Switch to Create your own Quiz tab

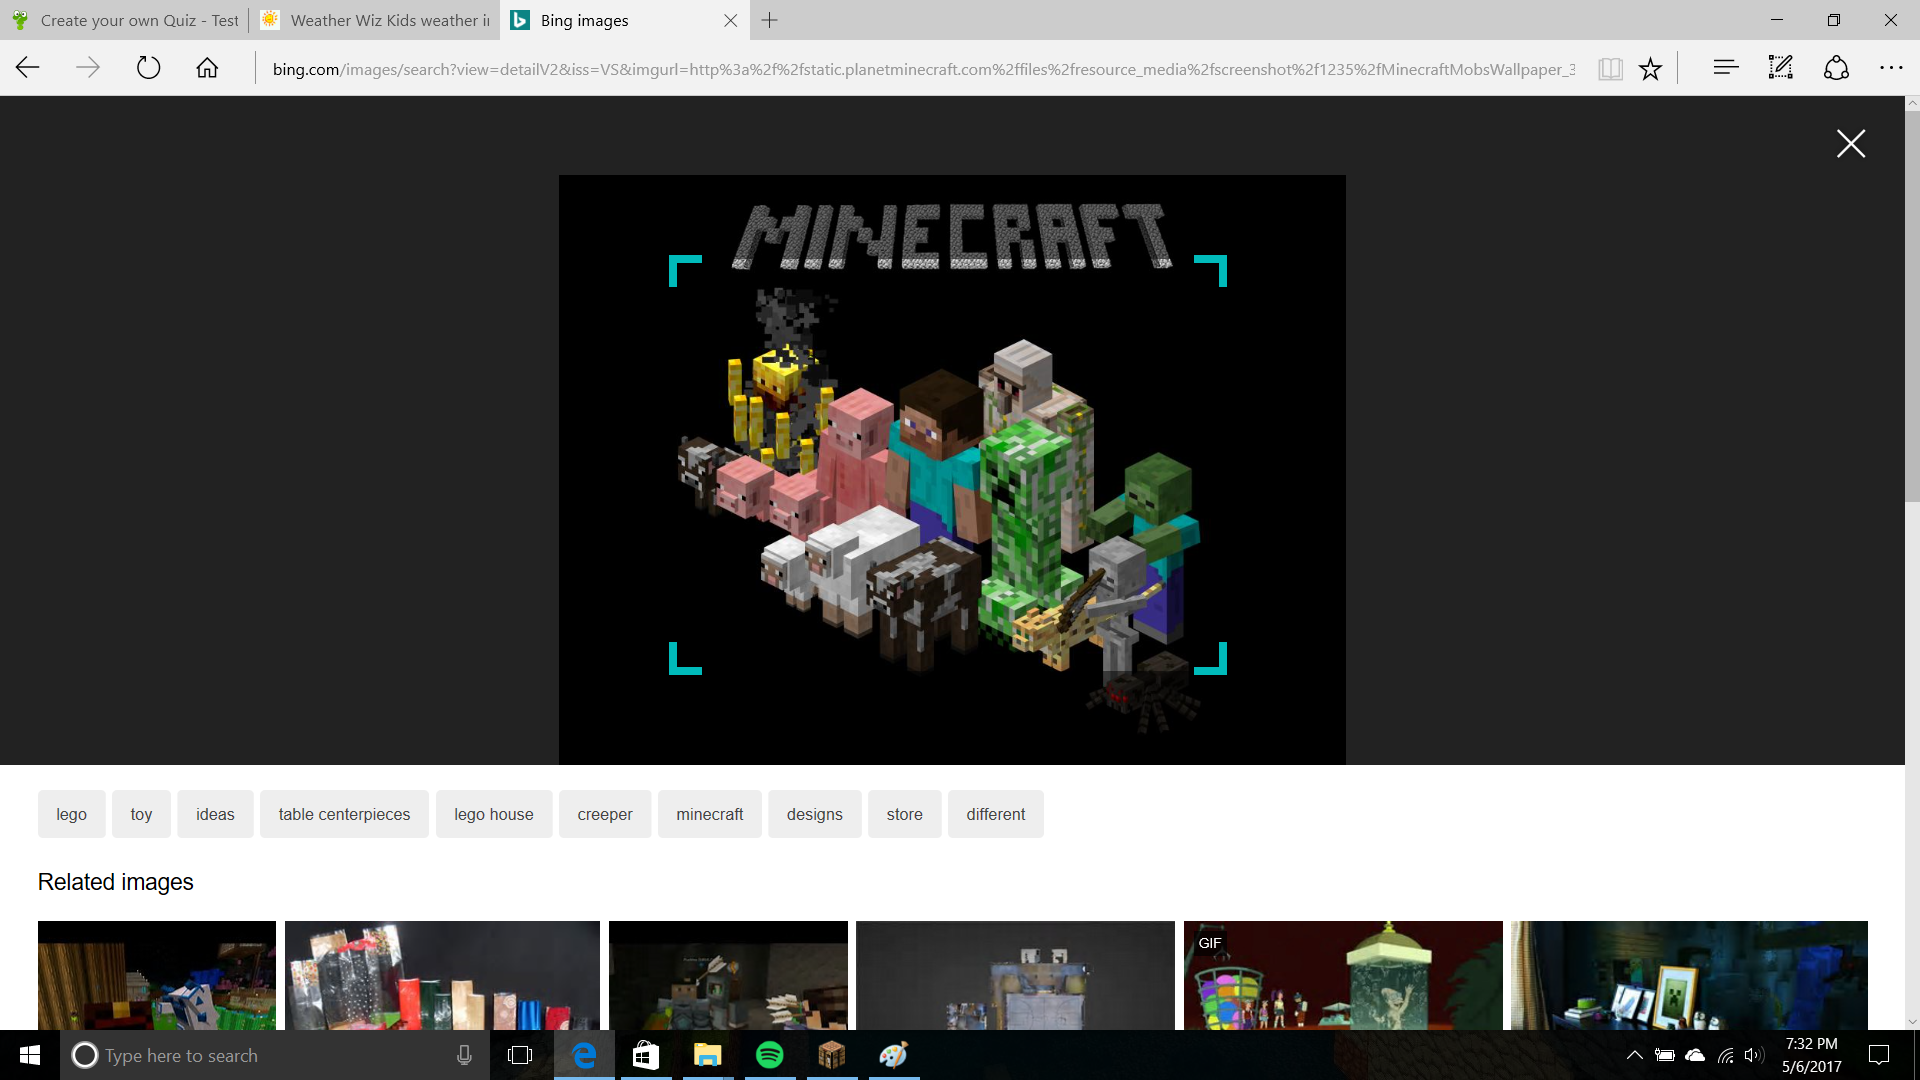click(124, 20)
